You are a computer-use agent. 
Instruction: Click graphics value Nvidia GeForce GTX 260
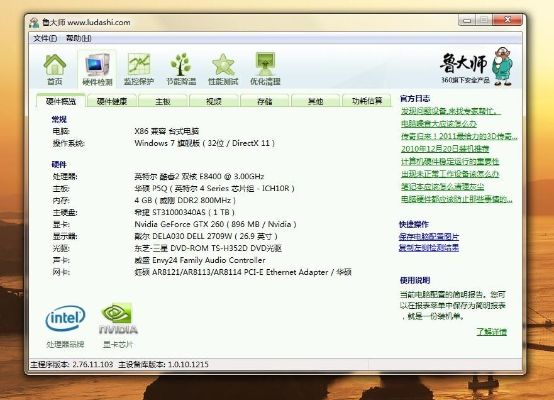point(215,224)
